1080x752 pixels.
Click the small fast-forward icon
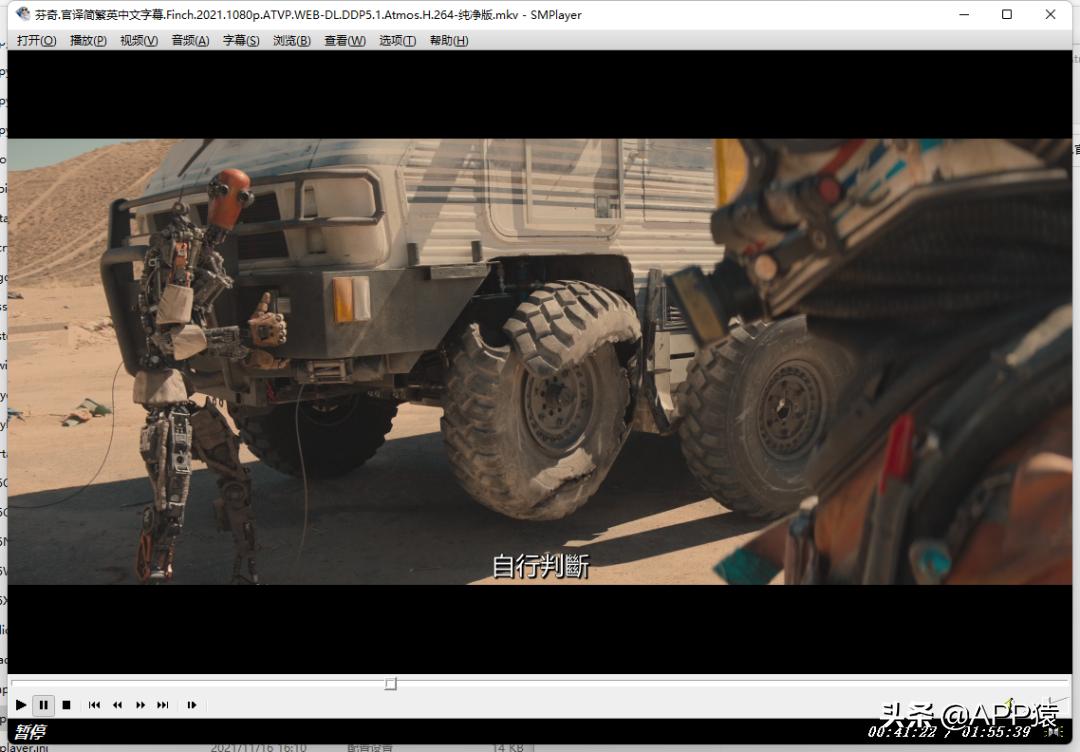[x=140, y=705]
